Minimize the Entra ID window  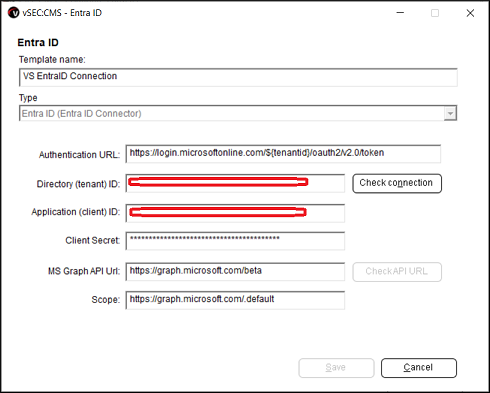(400, 13)
